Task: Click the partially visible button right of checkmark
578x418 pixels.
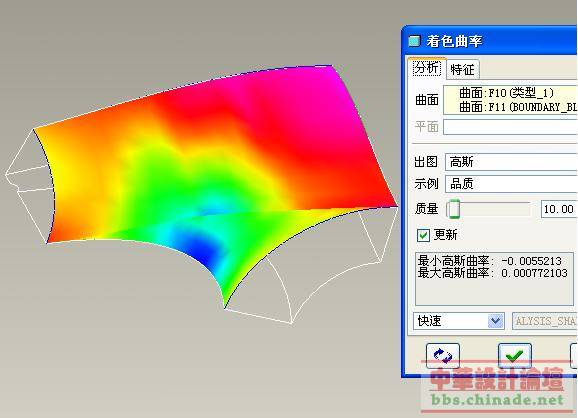Action: (574, 355)
